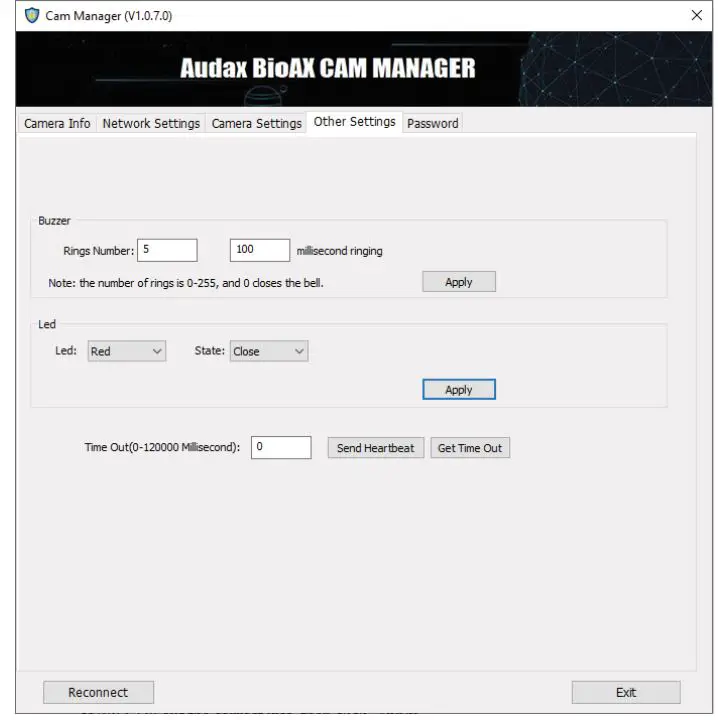Reconnect to the camera
The height and width of the screenshot is (720, 718).
click(98, 692)
